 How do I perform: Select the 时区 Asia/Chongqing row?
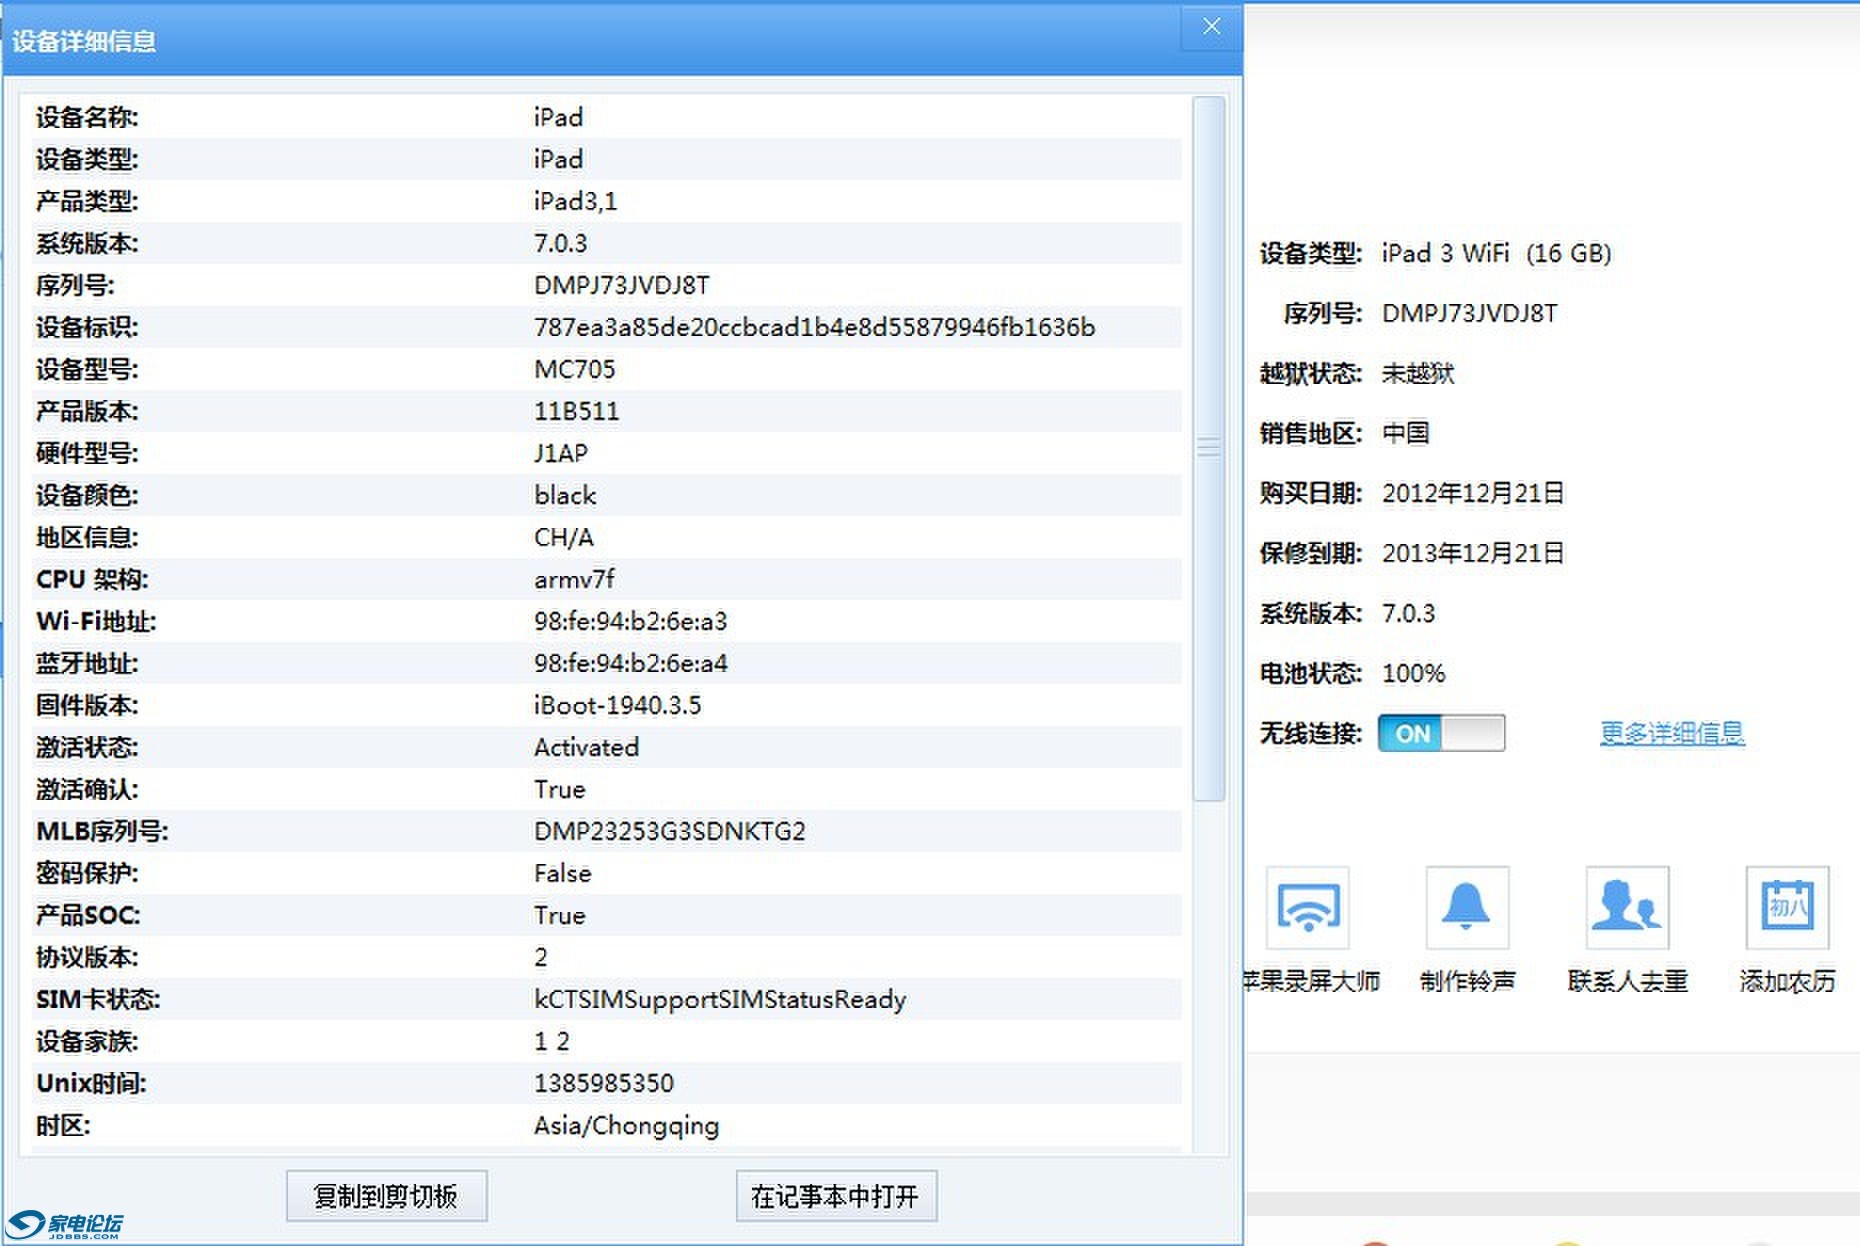pos(600,1126)
